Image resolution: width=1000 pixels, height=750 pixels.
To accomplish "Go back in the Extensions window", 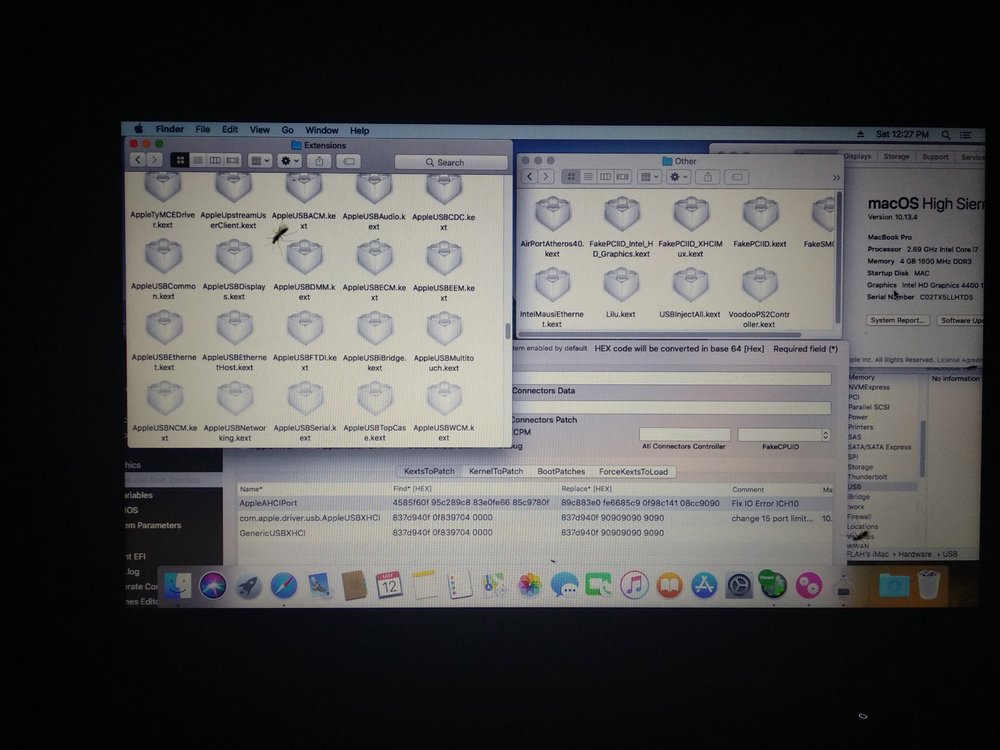I will click(x=138, y=160).
